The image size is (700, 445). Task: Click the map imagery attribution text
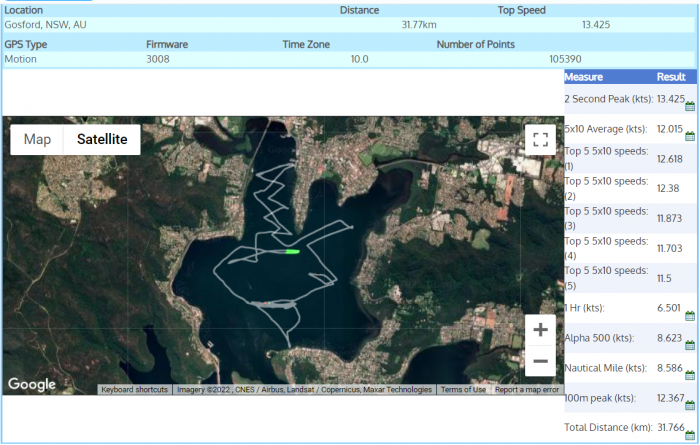[x=304, y=390]
